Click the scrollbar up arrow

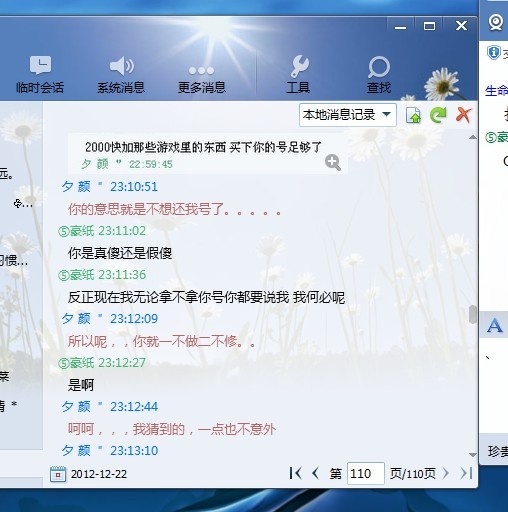[472, 137]
